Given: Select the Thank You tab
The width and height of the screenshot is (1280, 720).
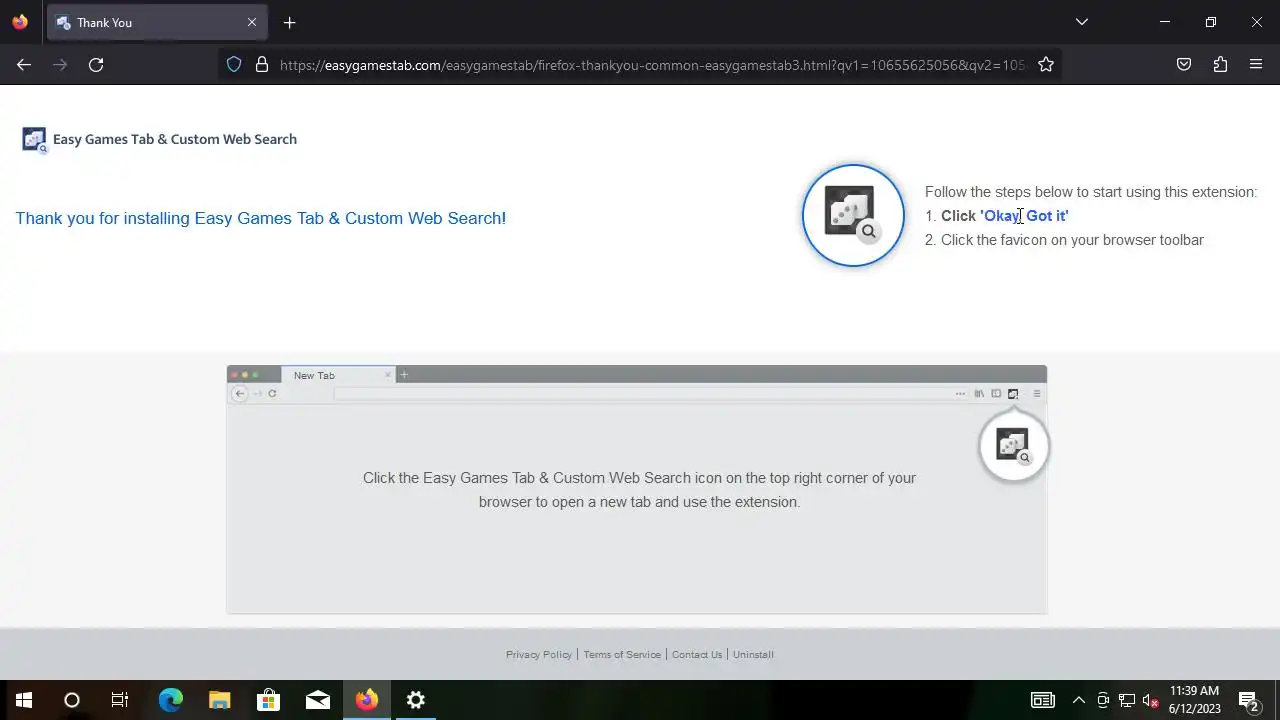Looking at the screenshot, I should pyautogui.click(x=157, y=22).
